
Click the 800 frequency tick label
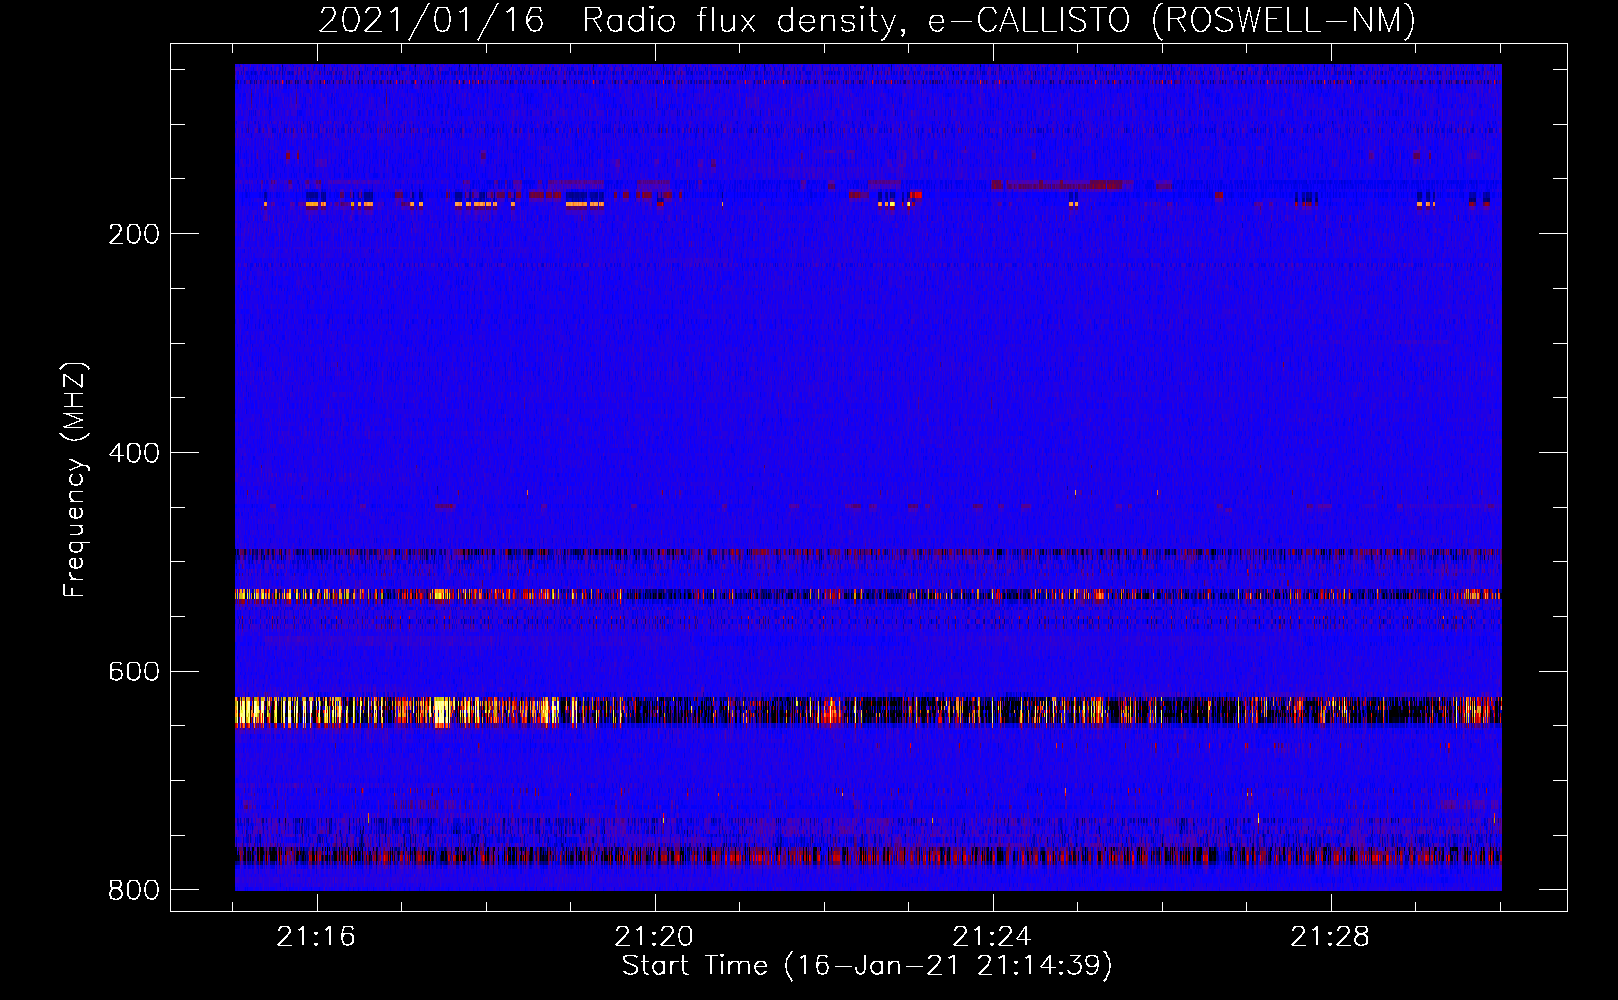point(134,890)
